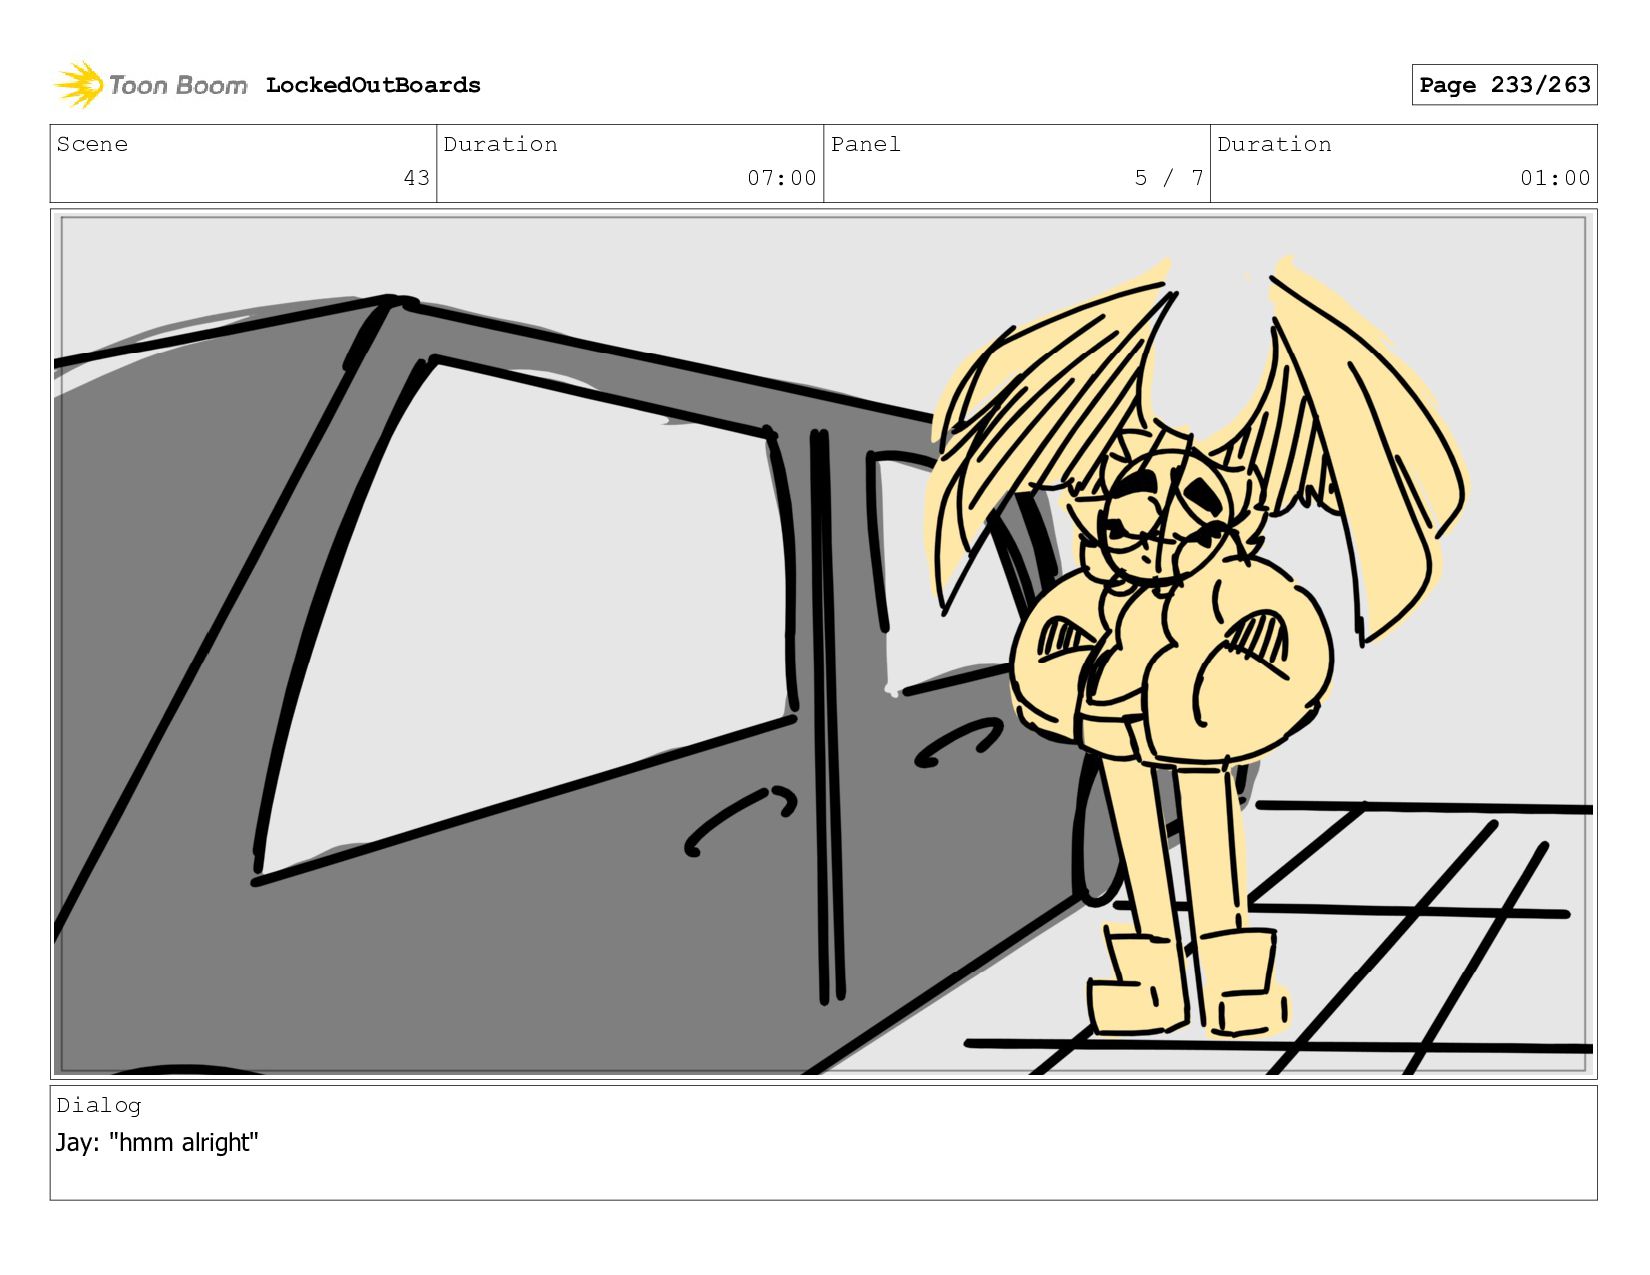Click the Toon Boom logo
The image size is (1650, 1275).
[x=150, y=85]
